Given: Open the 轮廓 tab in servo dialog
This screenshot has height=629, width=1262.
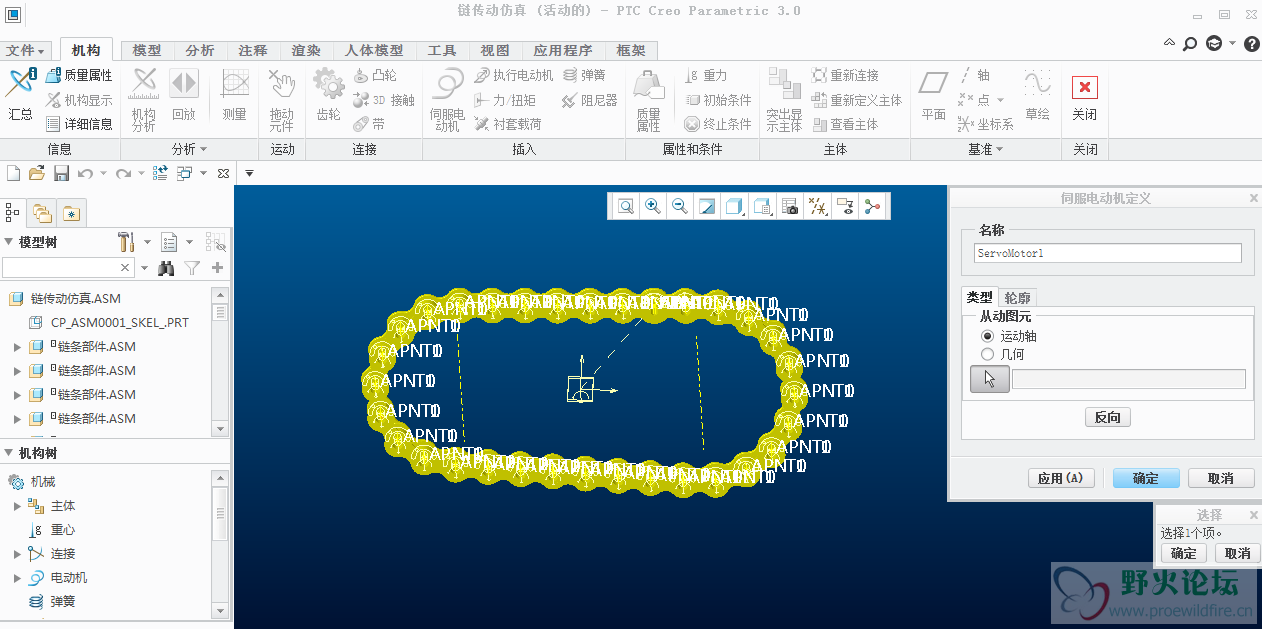Looking at the screenshot, I should pos(1018,298).
